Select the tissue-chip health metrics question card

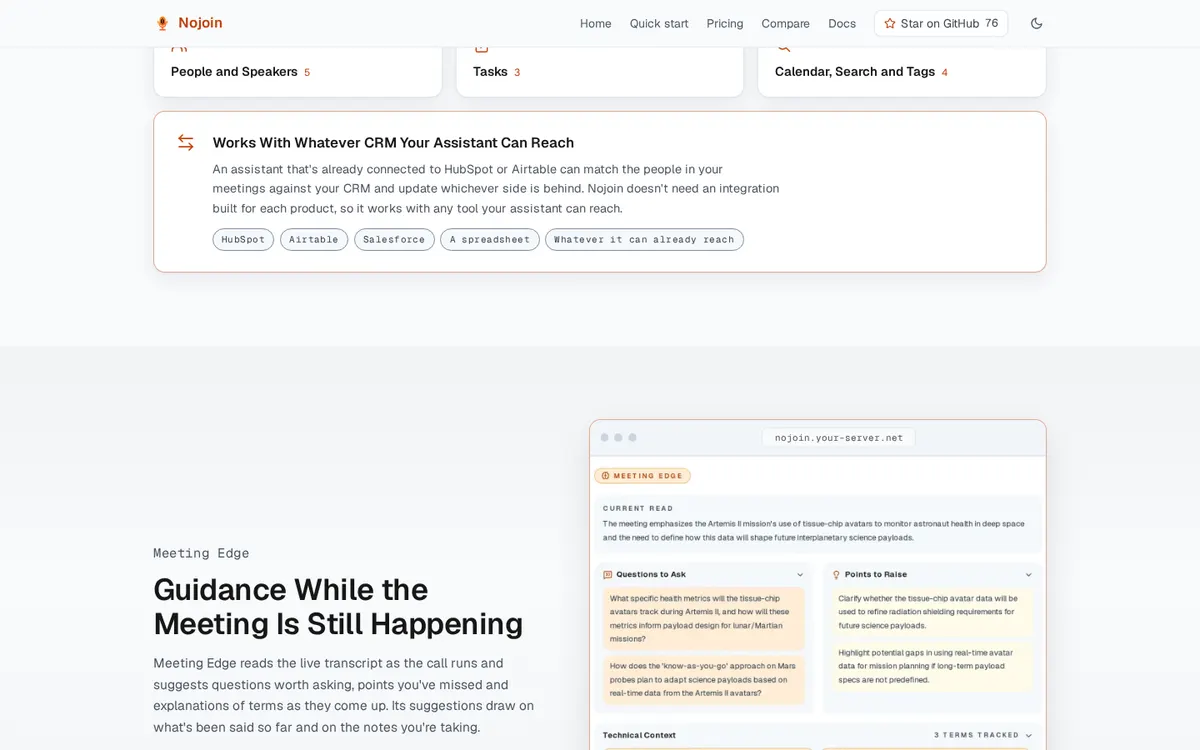[704, 619]
